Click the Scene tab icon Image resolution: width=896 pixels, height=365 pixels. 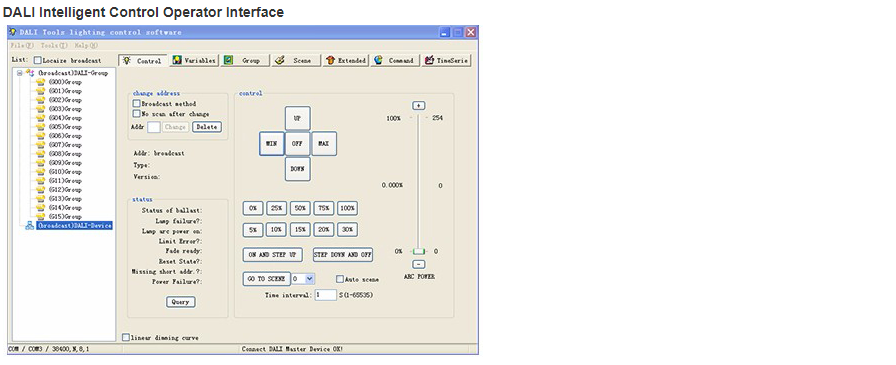pos(279,60)
